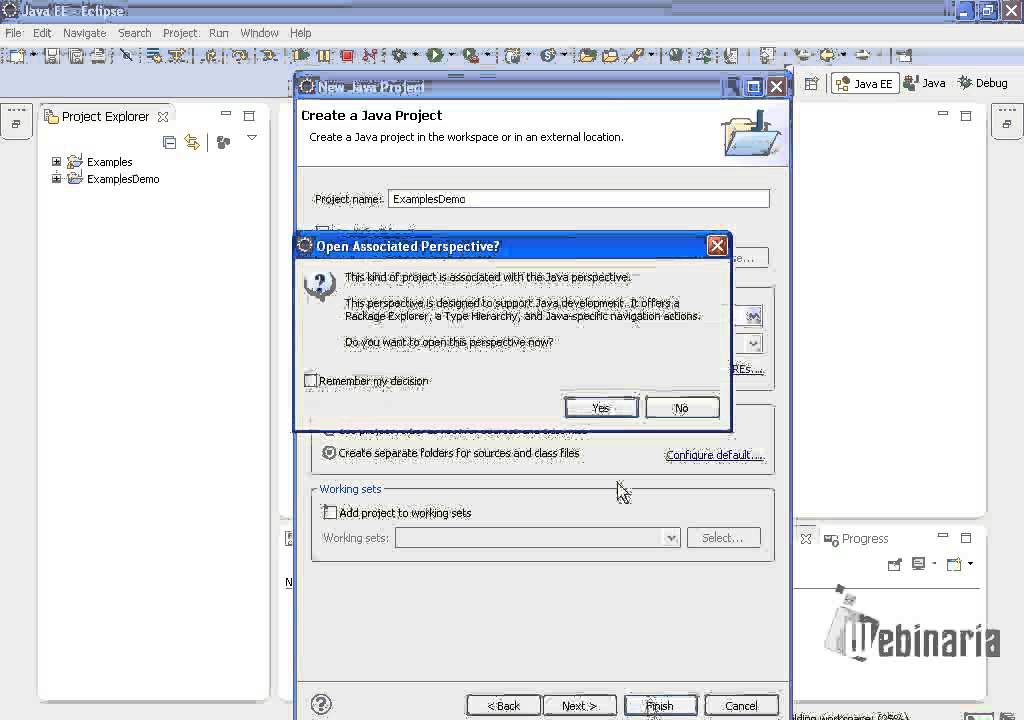The width and height of the screenshot is (1024, 720).
Task: Click the Skip All Breakpoints icon
Action: coord(127,56)
